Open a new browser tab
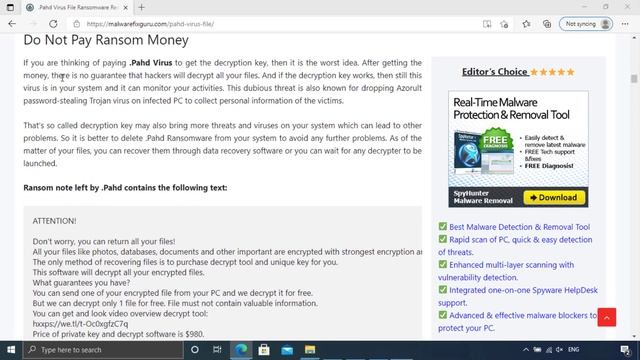 [x=141, y=7]
